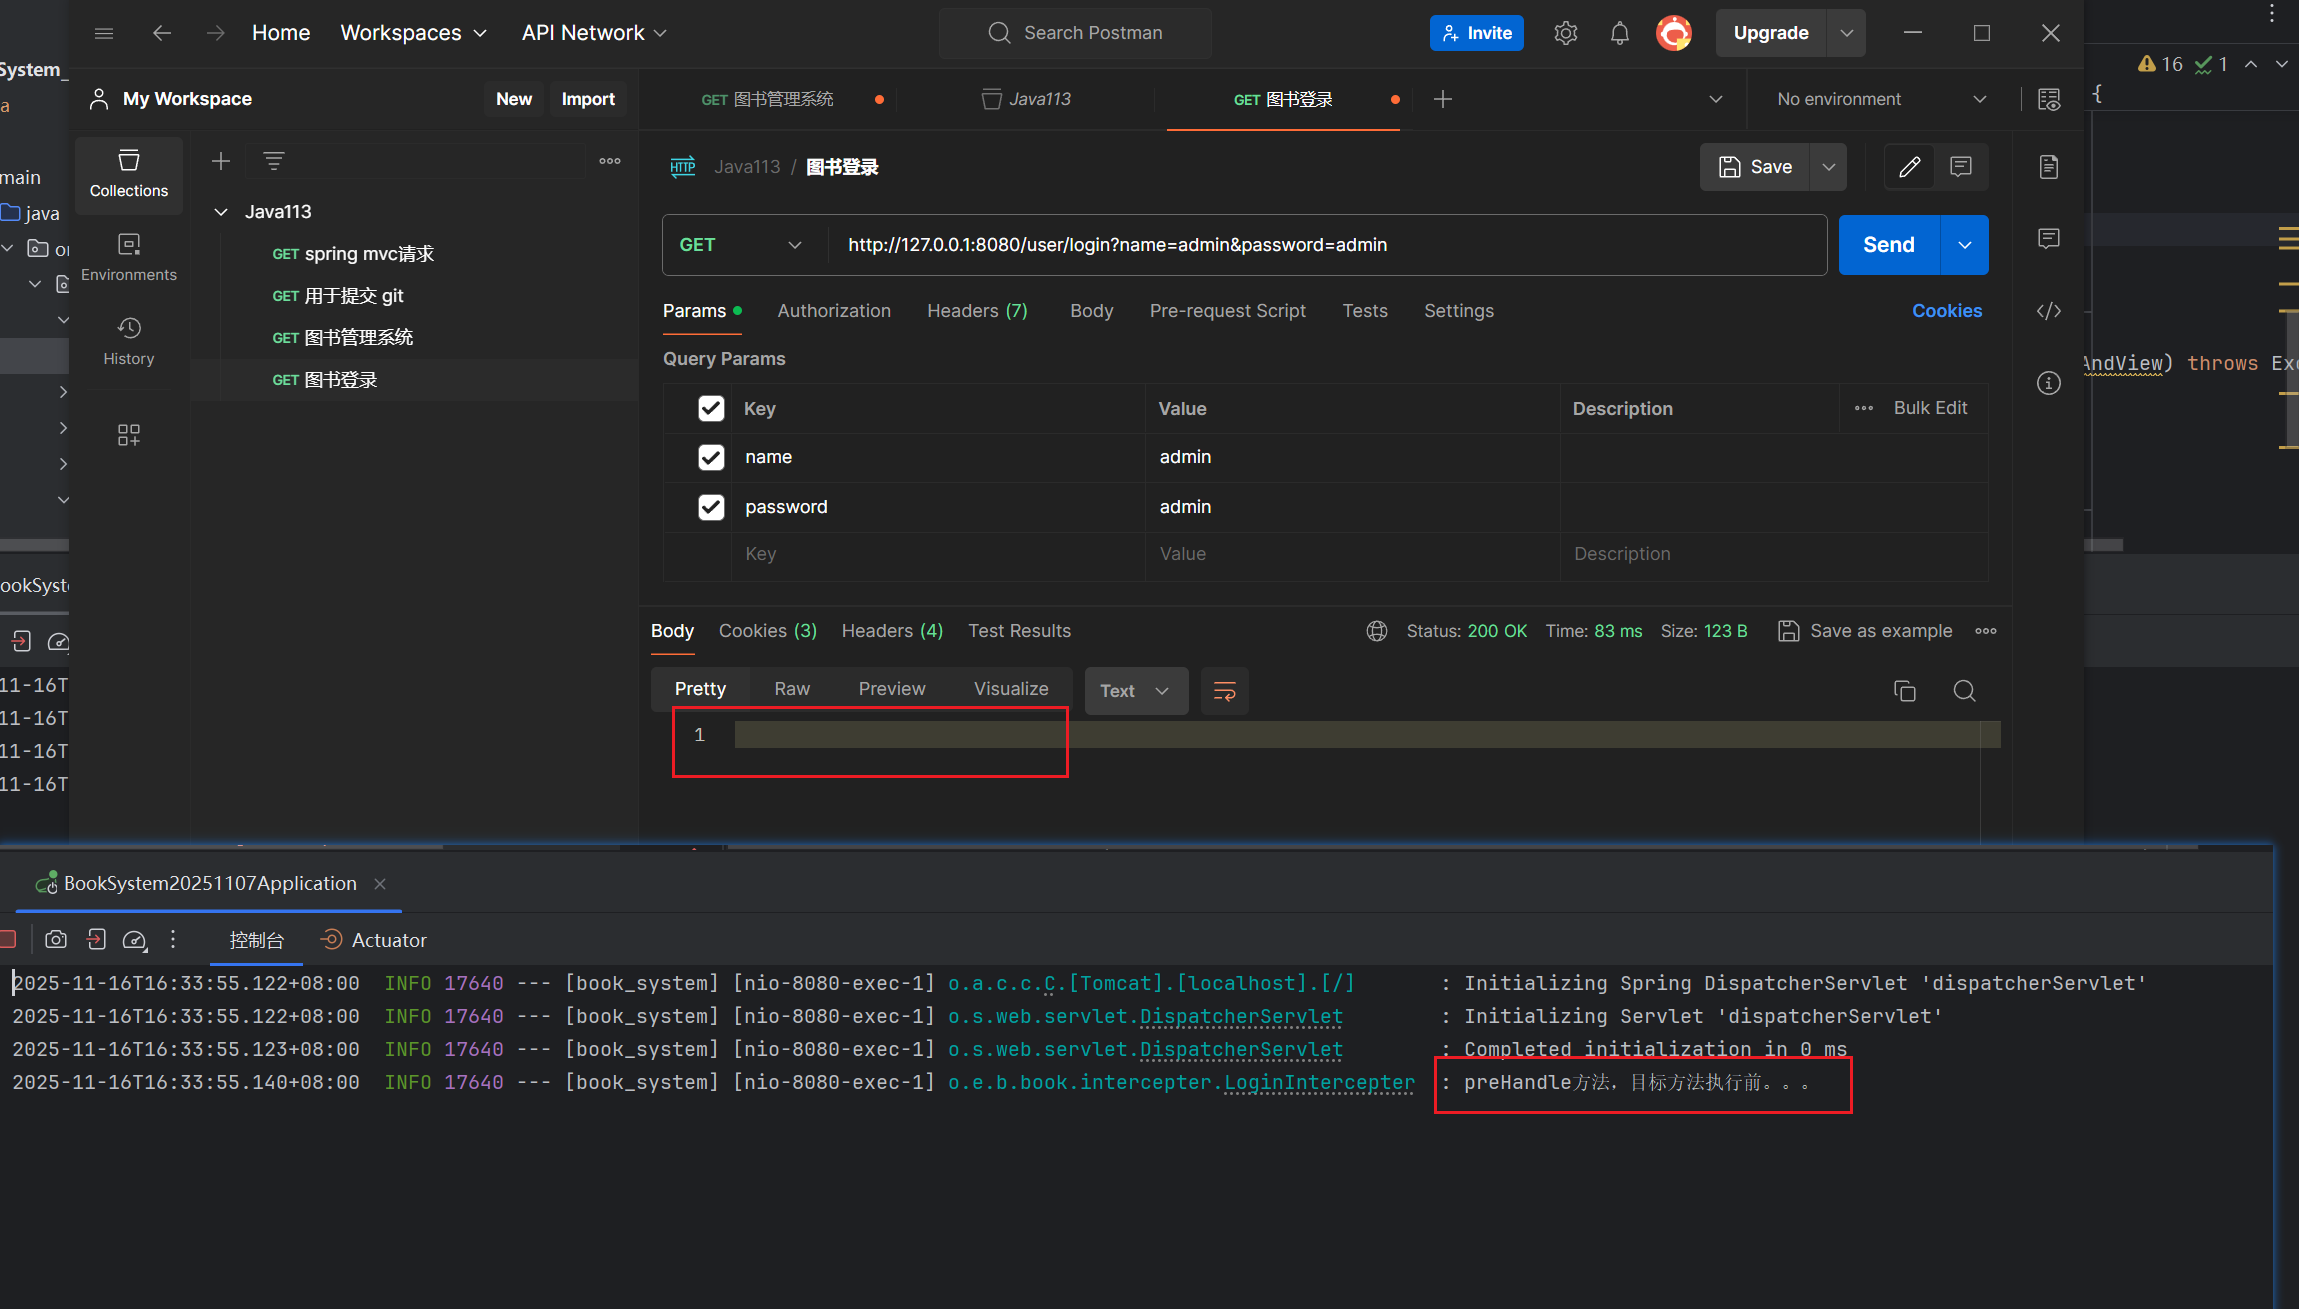Open the code snippet panel icon
This screenshot has height=1309, width=2299.
pos(2048,311)
